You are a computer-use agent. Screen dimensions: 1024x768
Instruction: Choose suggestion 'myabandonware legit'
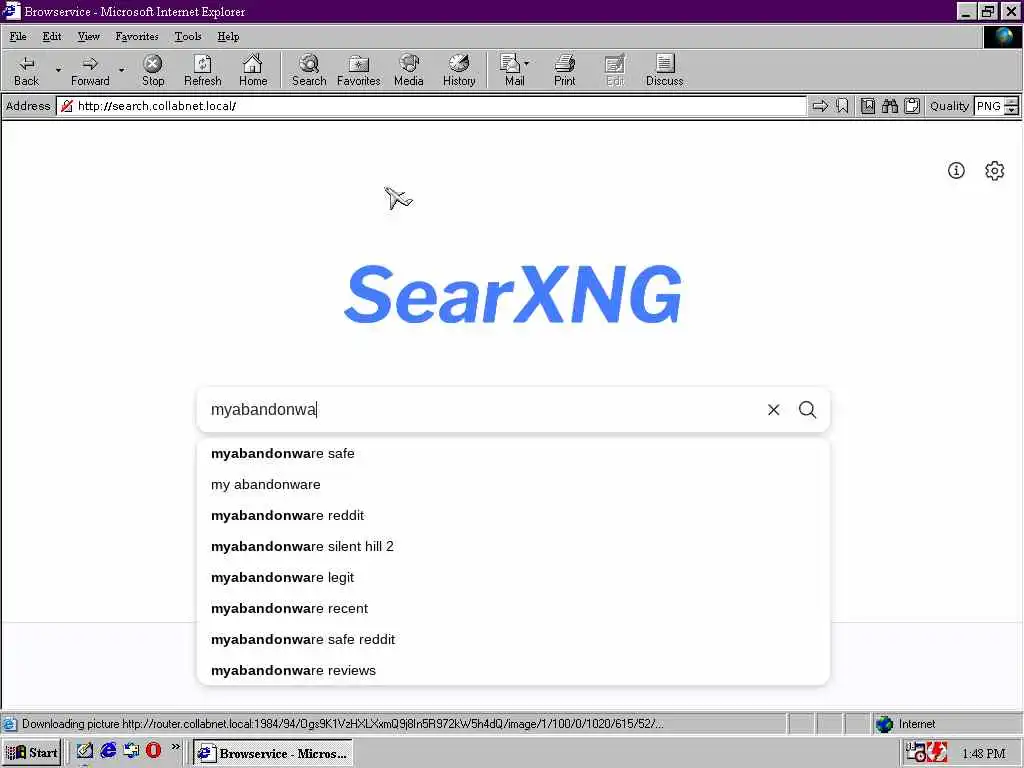(513, 577)
